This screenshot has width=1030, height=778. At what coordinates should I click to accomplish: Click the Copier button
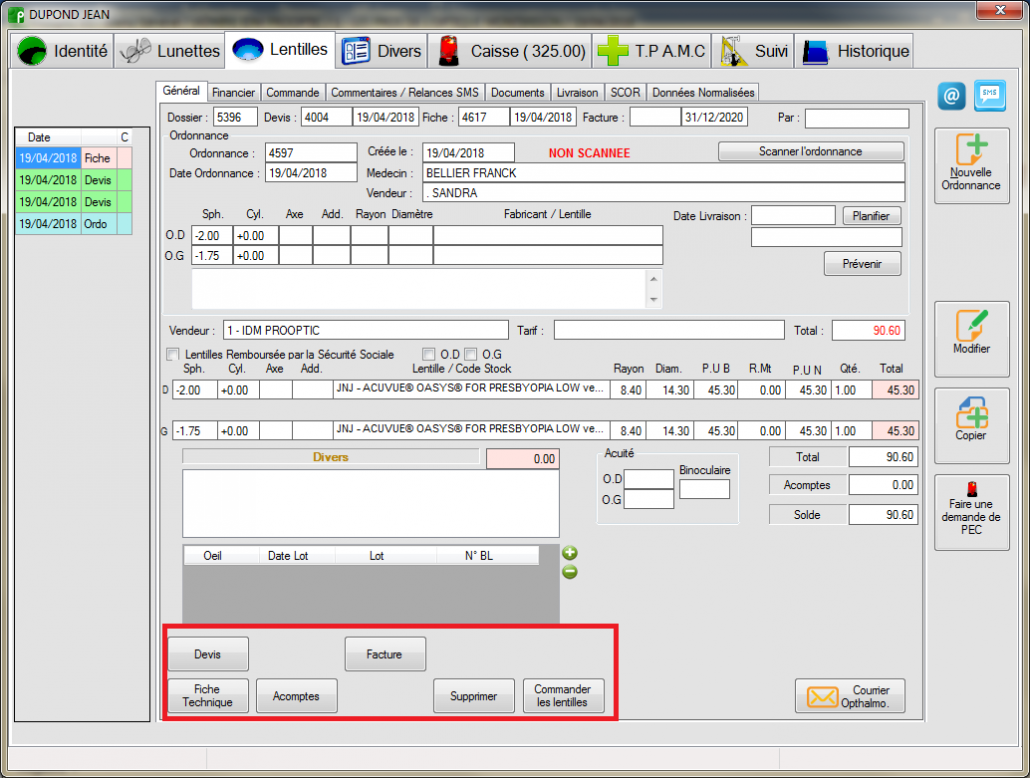click(972, 425)
